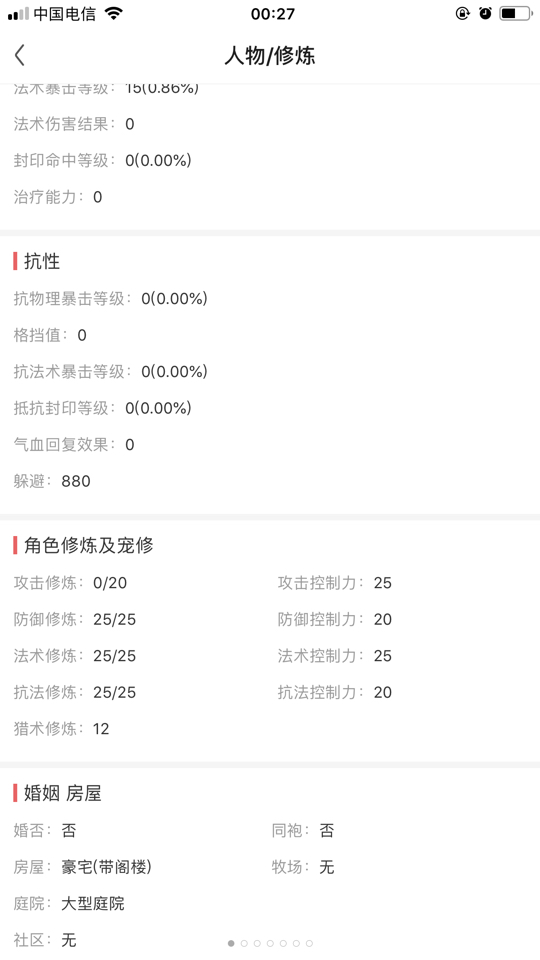Image resolution: width=540 pixels, height=960 pixels.
Task: Tap the 00:27 clock in status bar
Action: tap(272, 13)
